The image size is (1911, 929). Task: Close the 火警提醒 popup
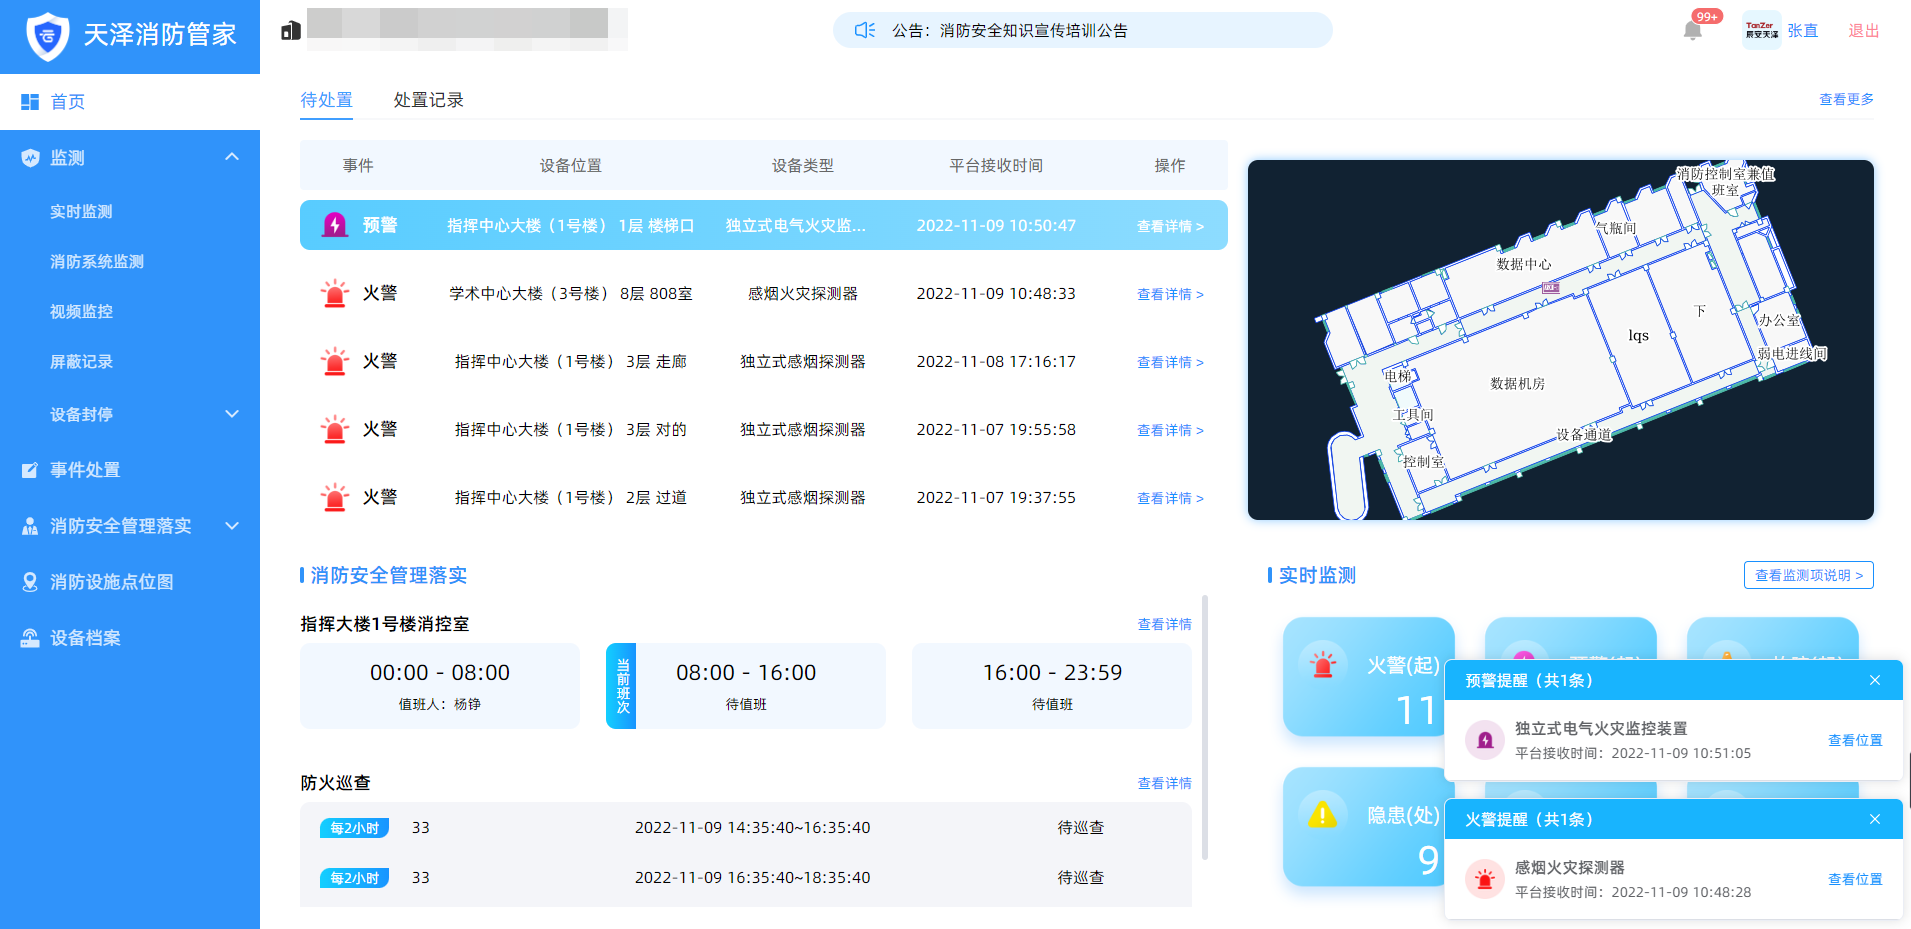tap(1874, 819)
